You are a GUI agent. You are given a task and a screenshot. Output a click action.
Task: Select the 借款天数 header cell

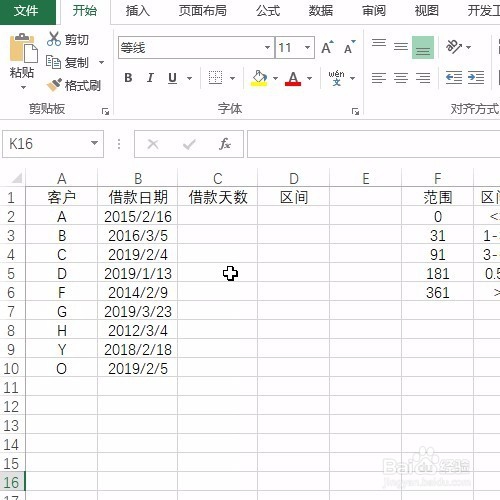[218, 197]
